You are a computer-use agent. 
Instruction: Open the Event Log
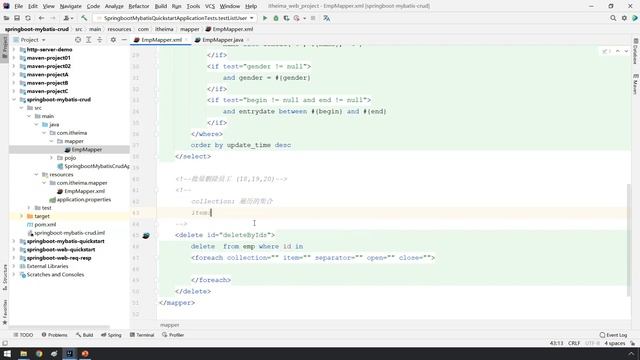pos(613,335)
